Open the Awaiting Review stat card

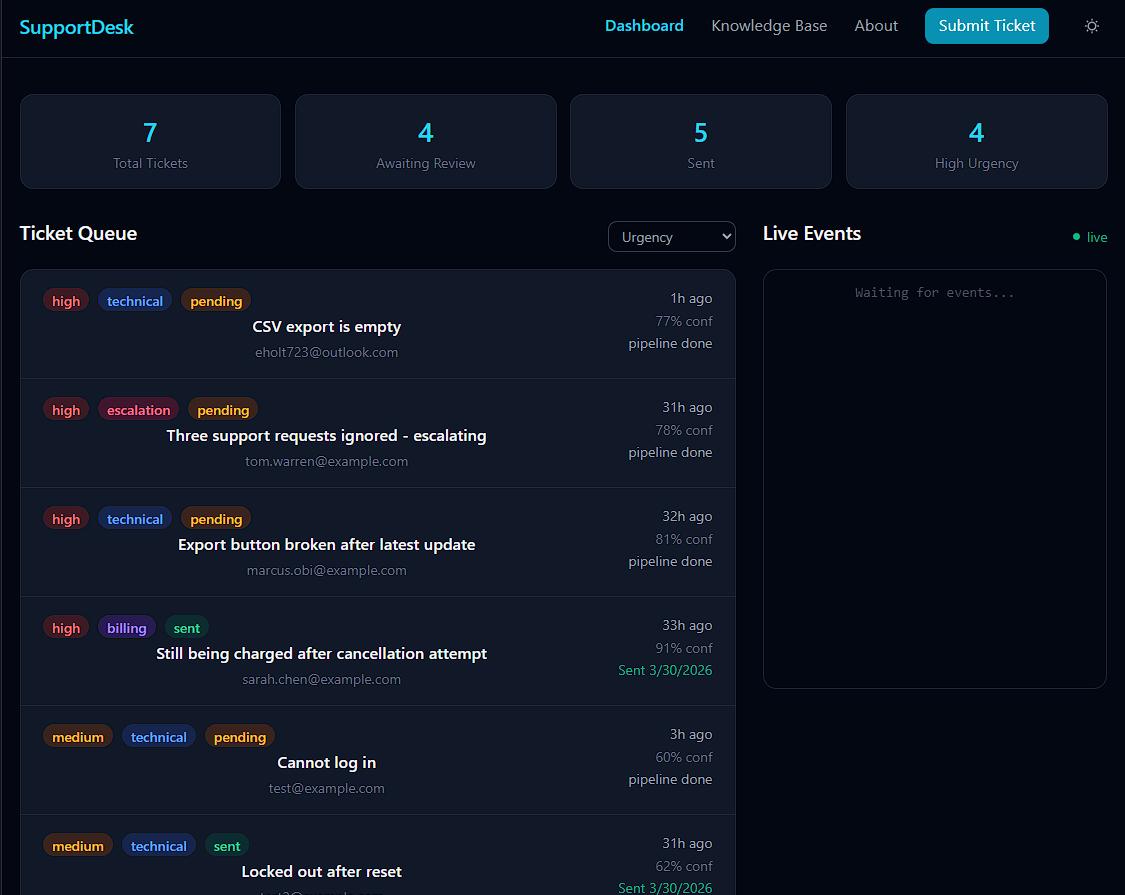(425, 141)
